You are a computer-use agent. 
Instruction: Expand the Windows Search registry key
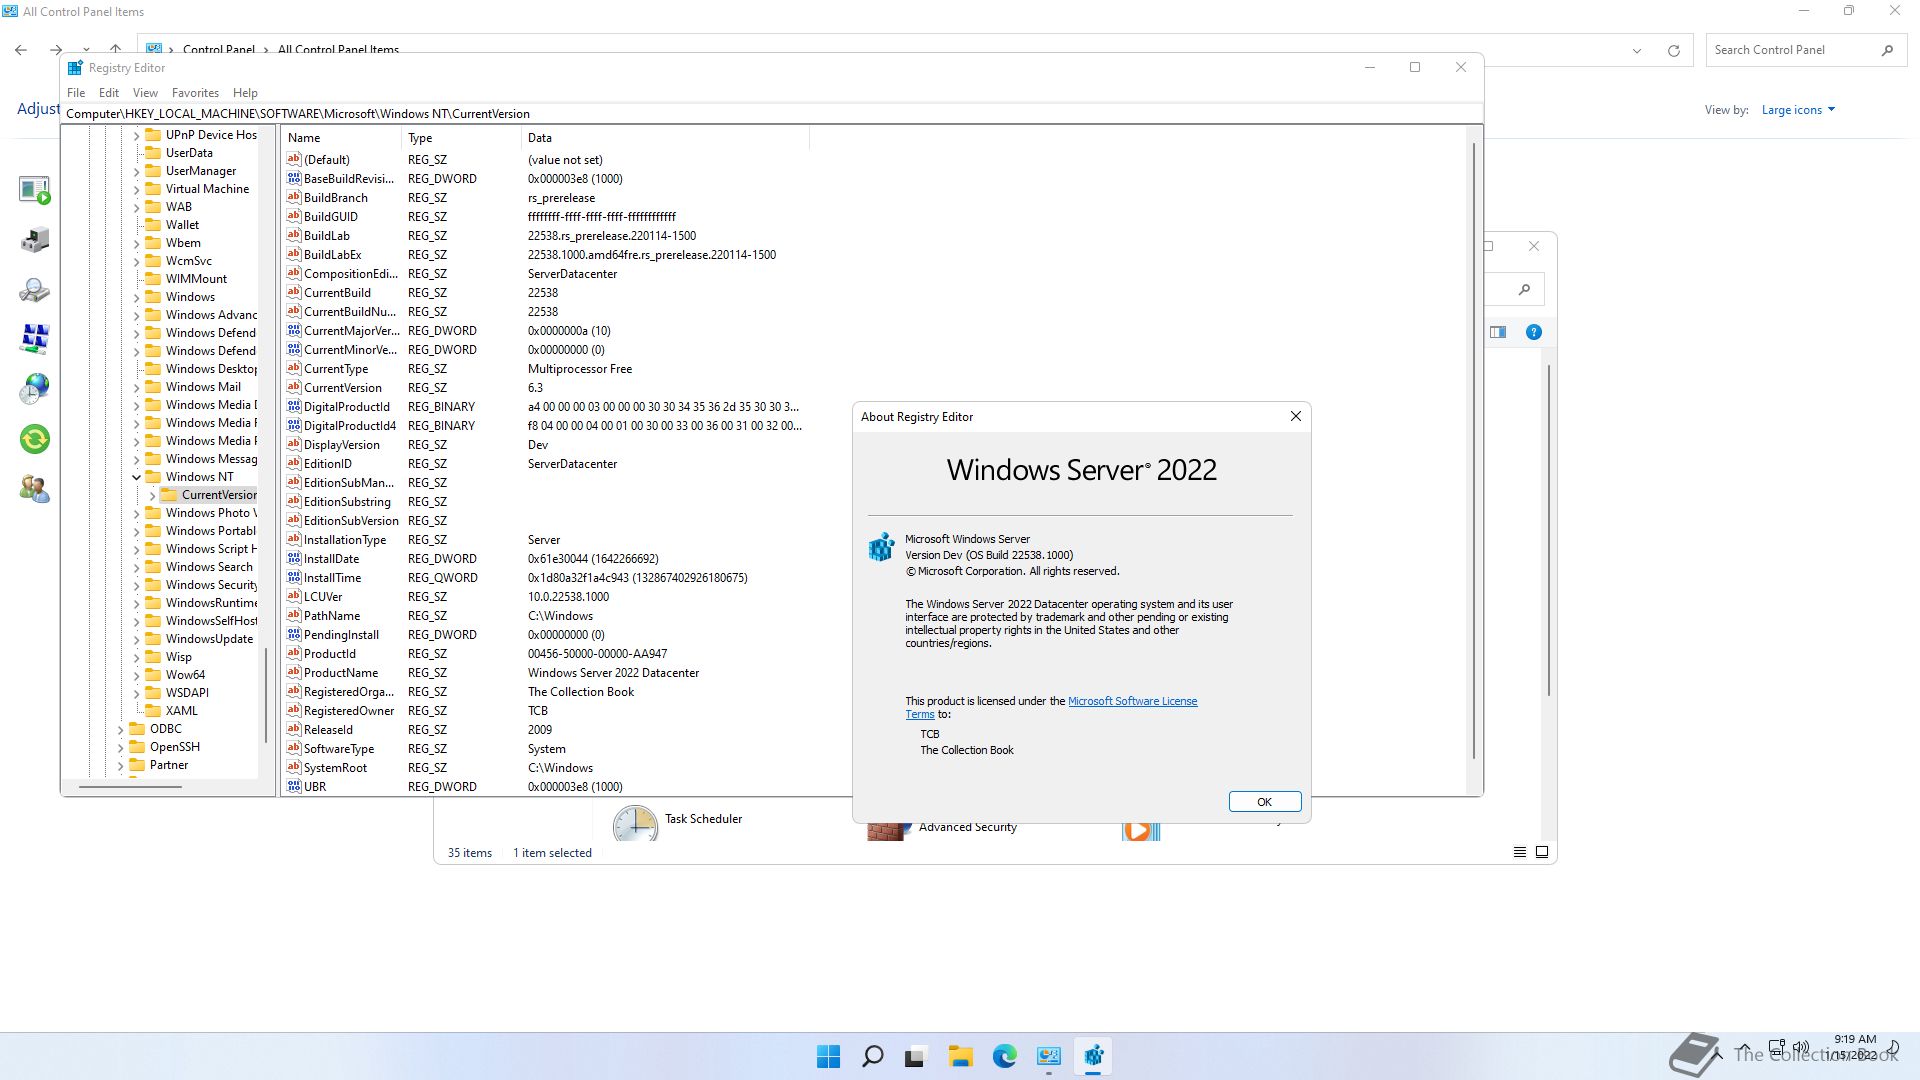point(137,567)
